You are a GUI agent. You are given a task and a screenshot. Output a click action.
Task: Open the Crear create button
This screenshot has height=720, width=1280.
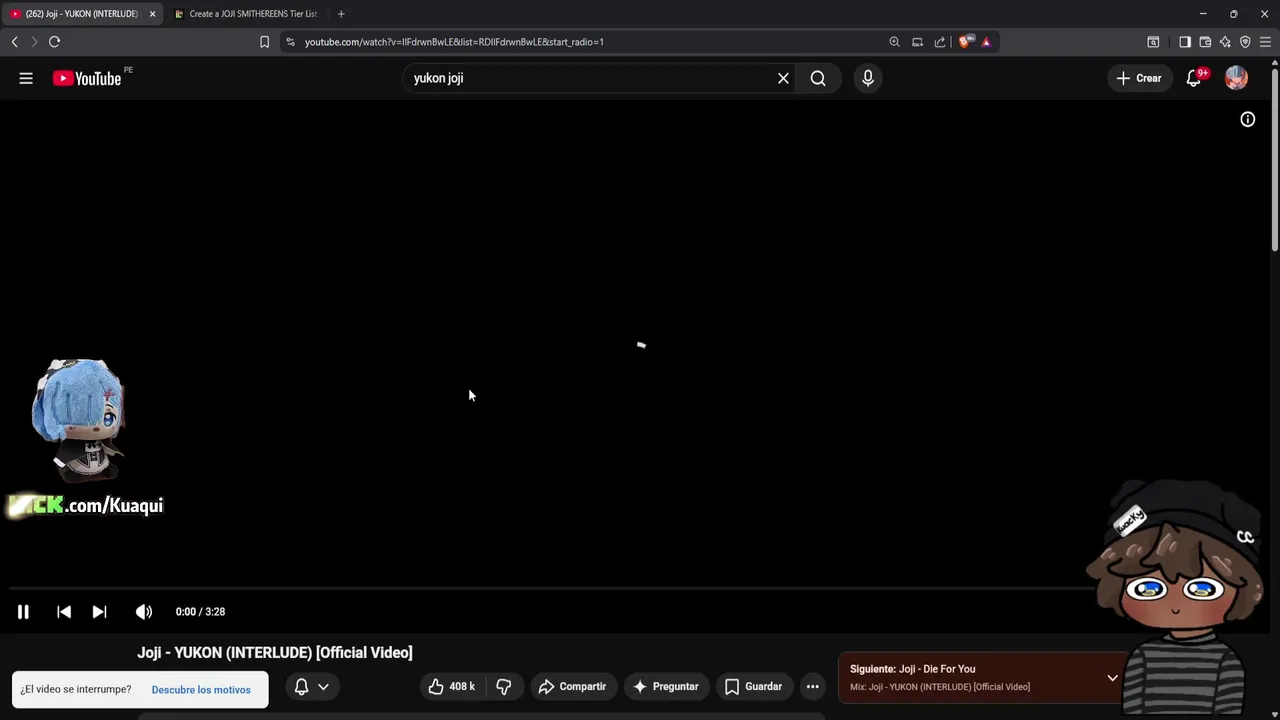pos(1139,78)
